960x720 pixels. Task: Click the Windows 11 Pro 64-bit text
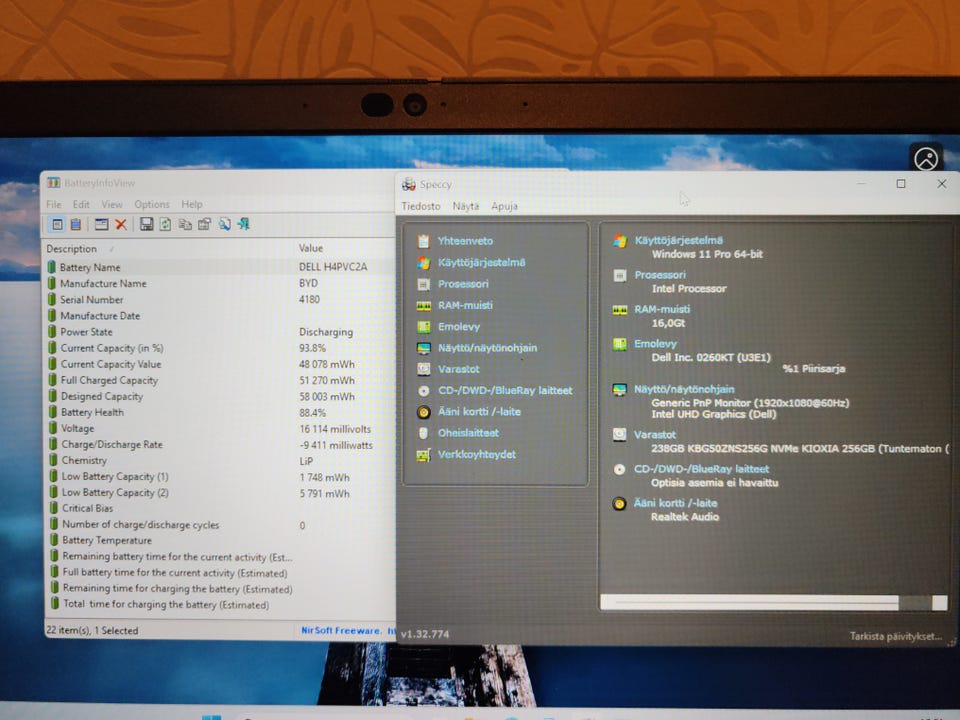tap(707, 254)
